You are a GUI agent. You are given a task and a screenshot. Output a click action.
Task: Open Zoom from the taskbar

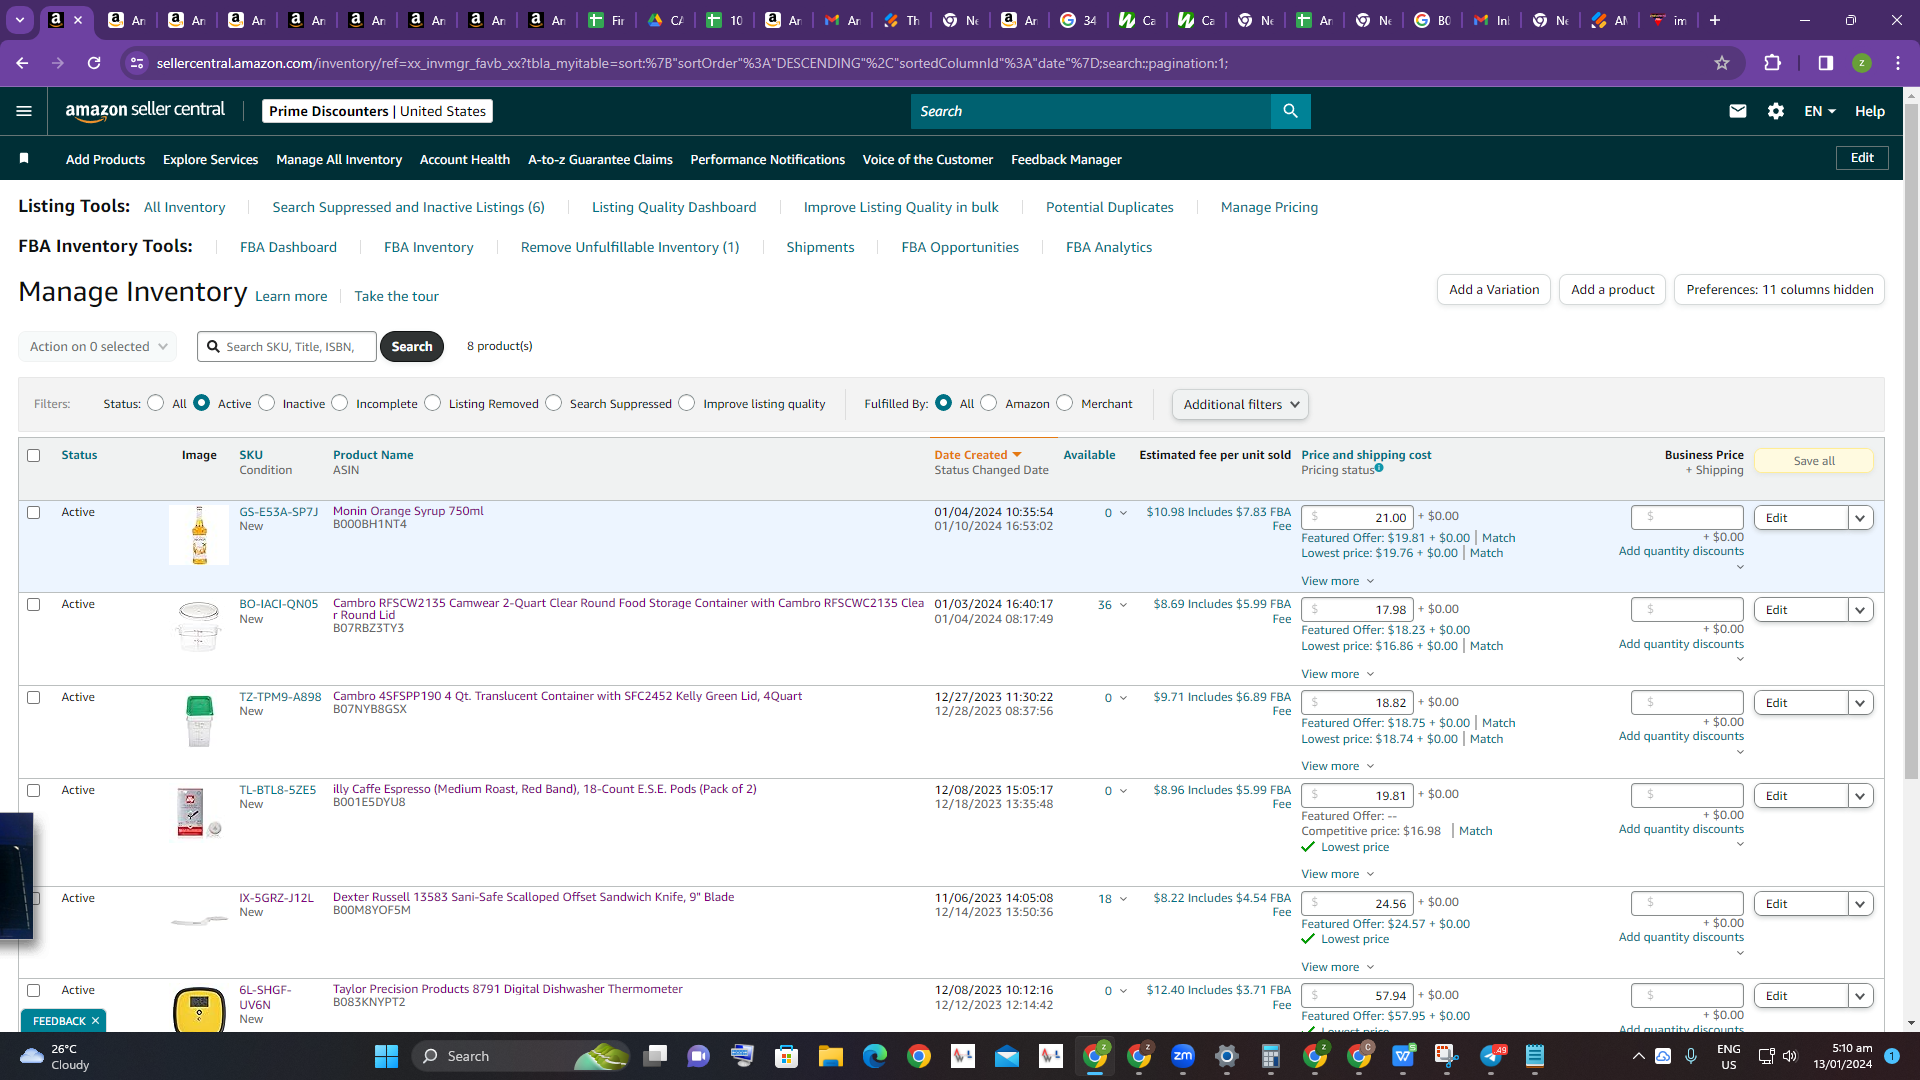(1183, 1056)
